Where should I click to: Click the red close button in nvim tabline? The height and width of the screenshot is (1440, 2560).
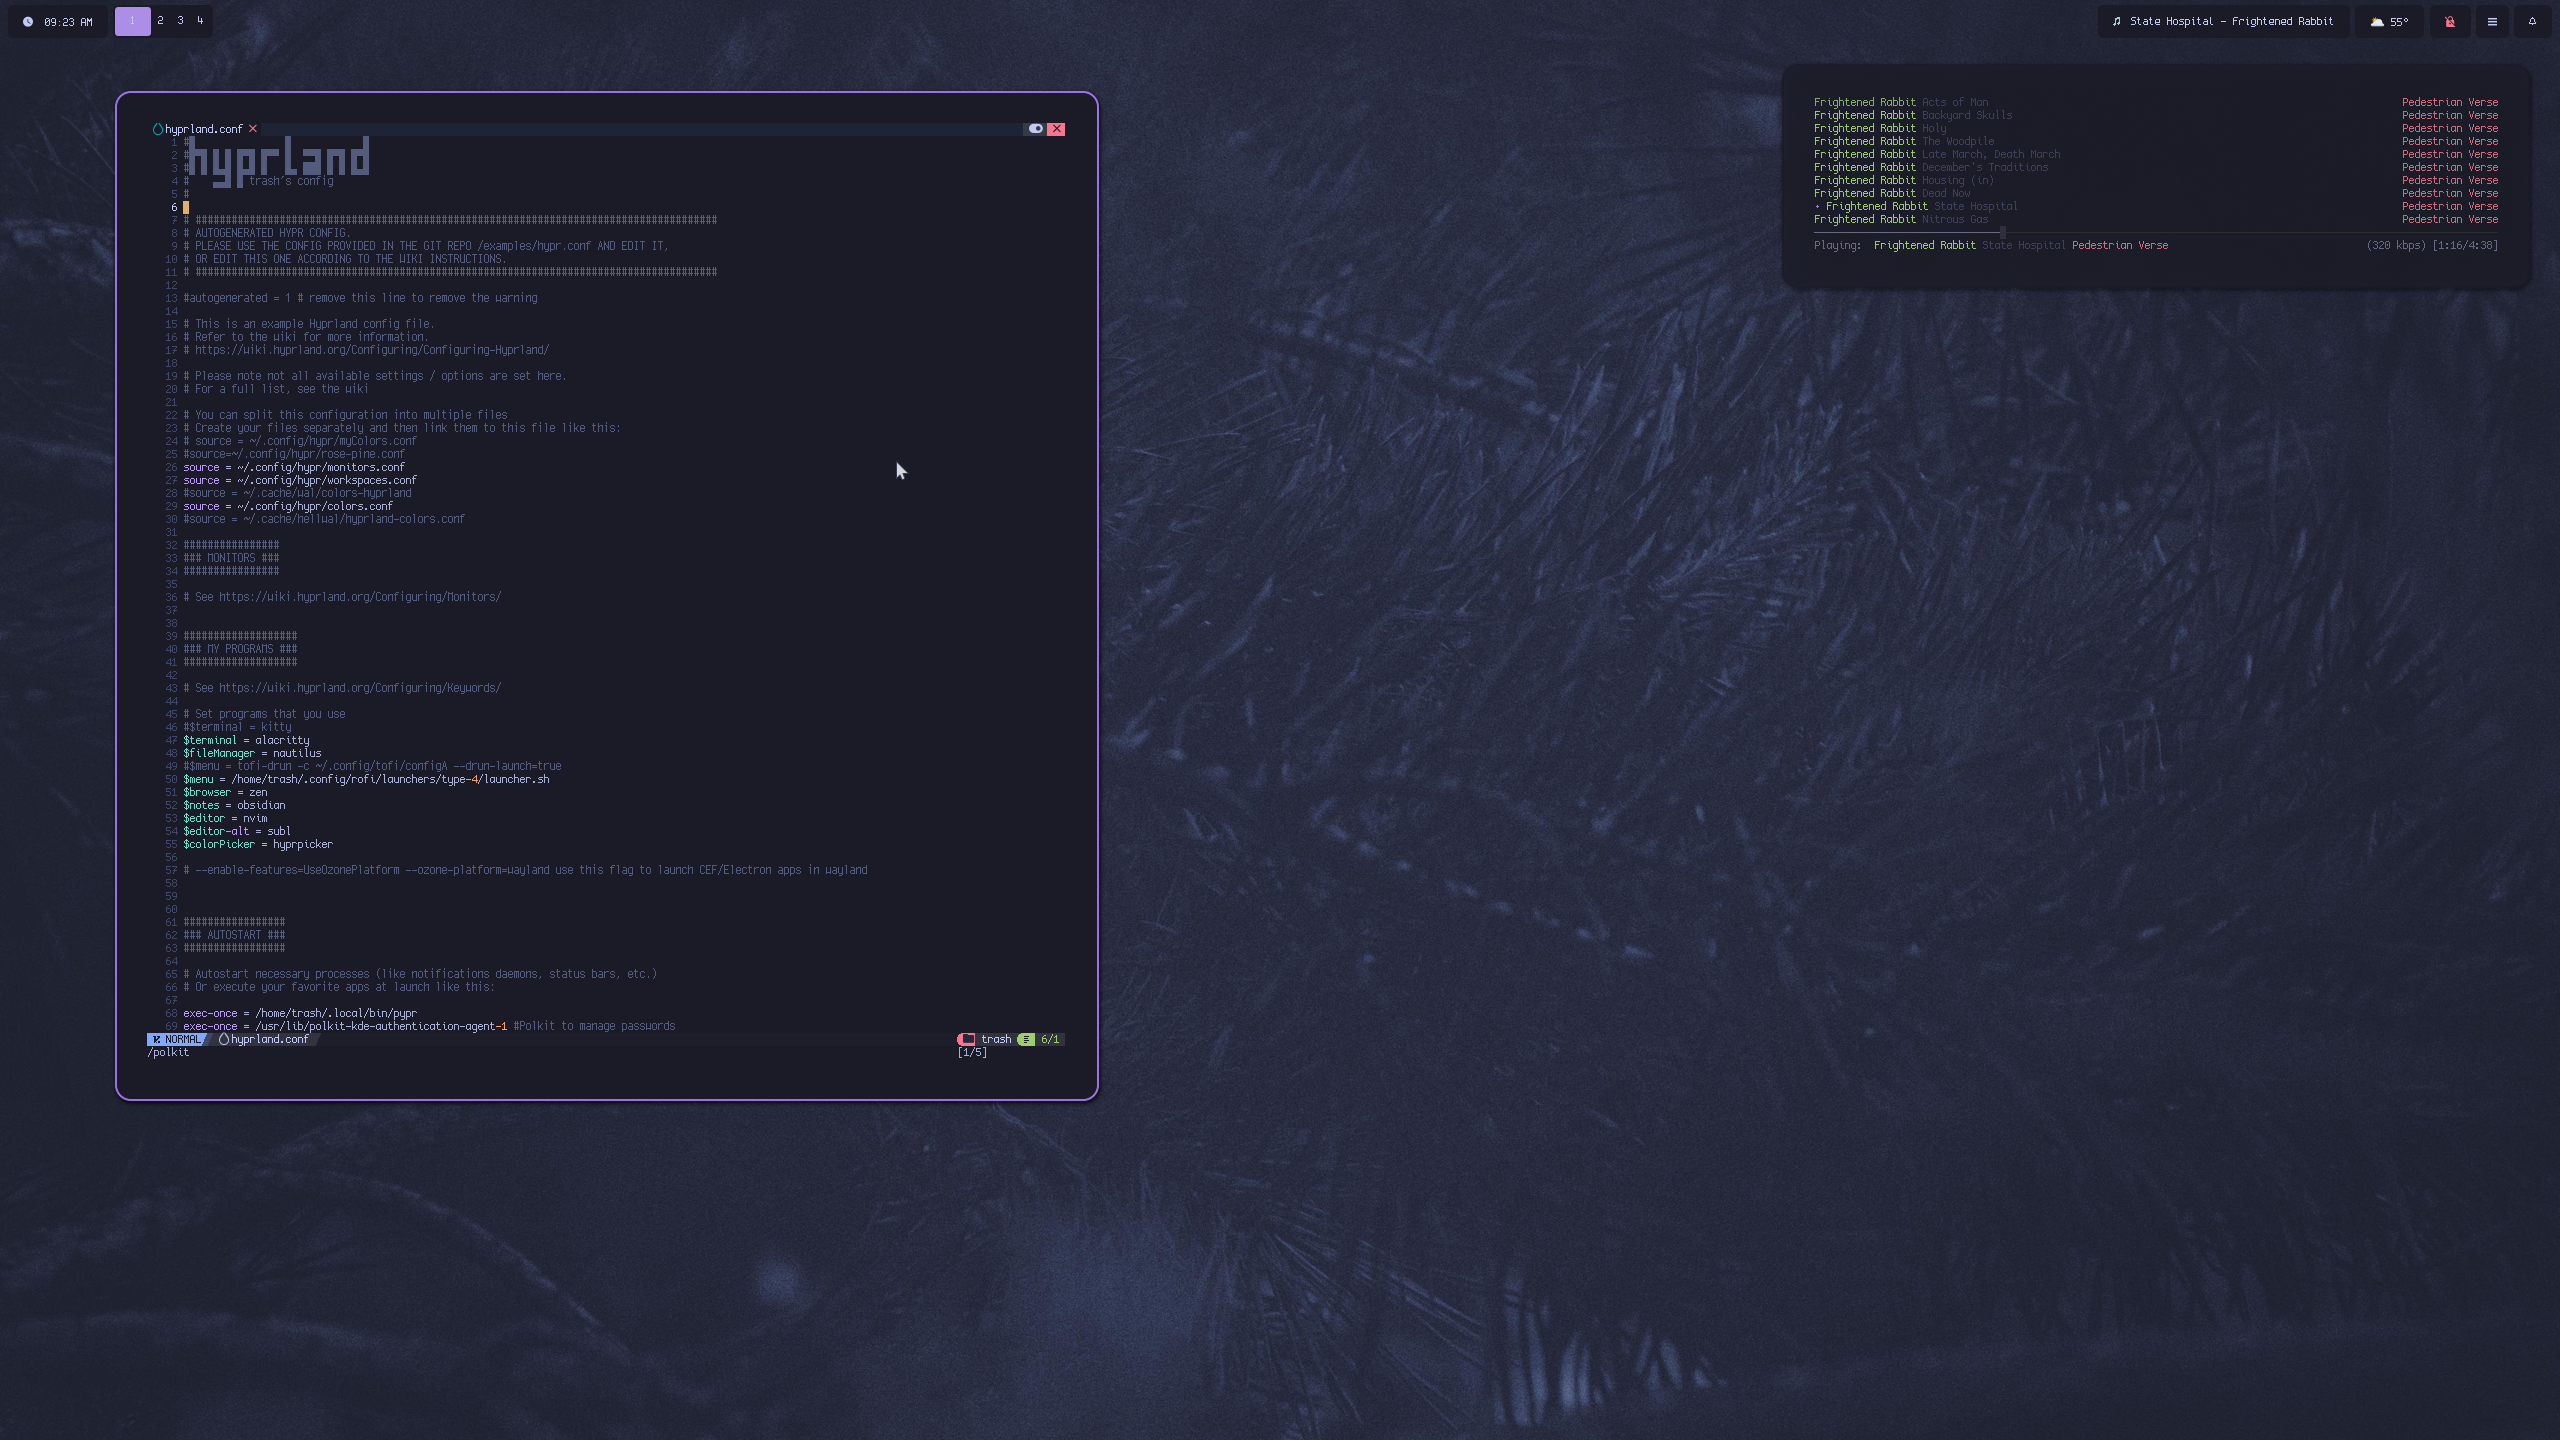(1056, 129)
